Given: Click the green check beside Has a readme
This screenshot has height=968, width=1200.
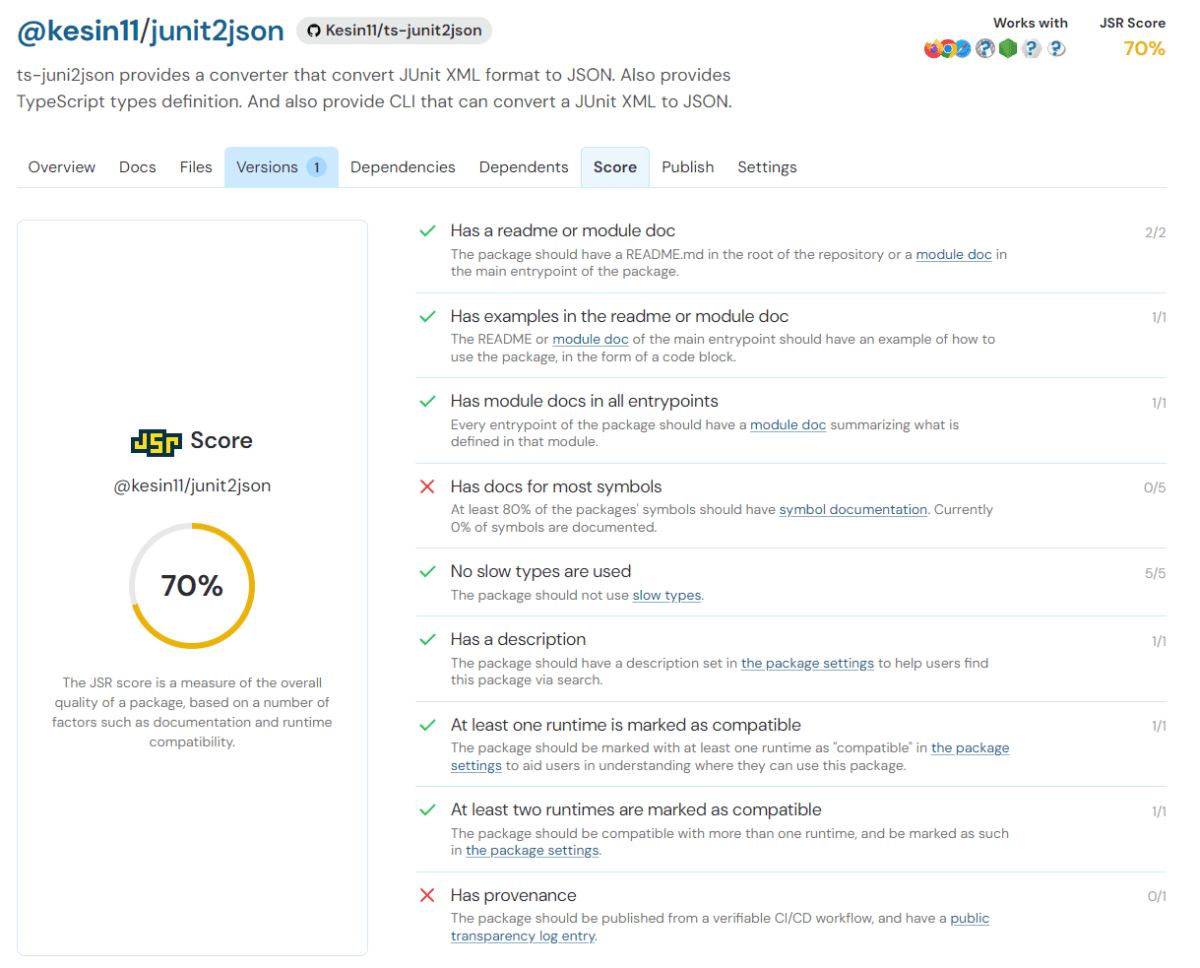Looking at the screenshot, I should coord(427,231).
